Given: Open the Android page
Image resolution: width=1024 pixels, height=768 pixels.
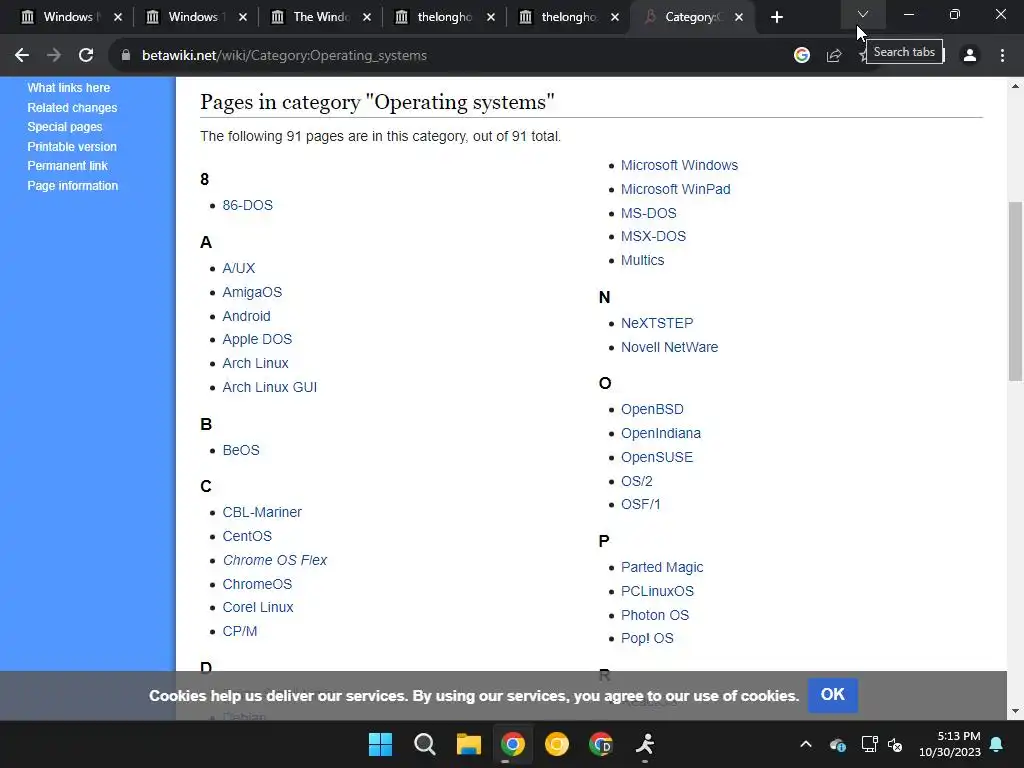Looking at the screenshot, I should 246,316.
